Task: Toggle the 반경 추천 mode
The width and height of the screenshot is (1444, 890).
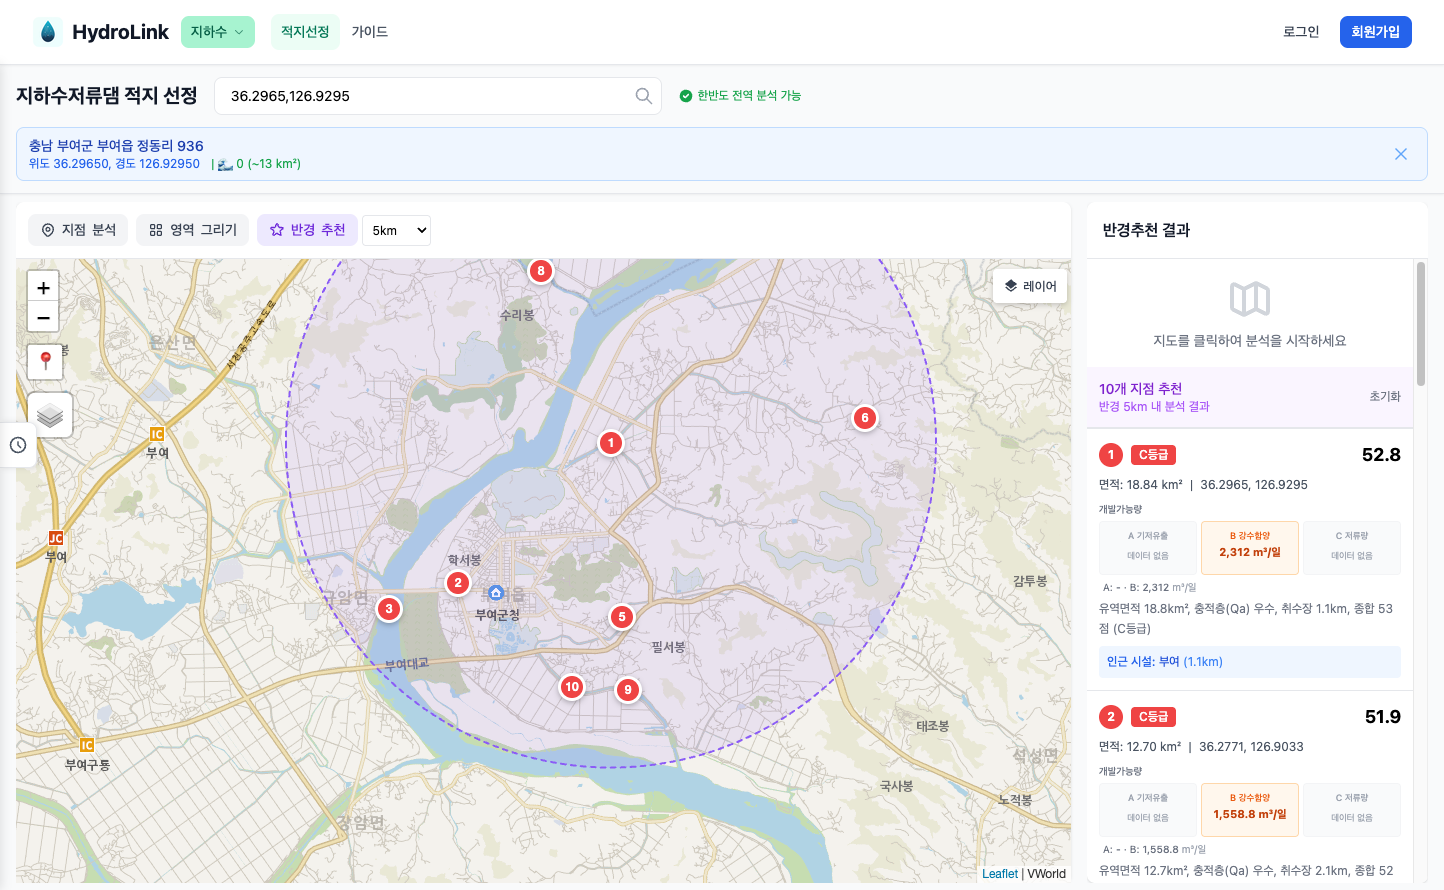Action: [x=307, y=230]
